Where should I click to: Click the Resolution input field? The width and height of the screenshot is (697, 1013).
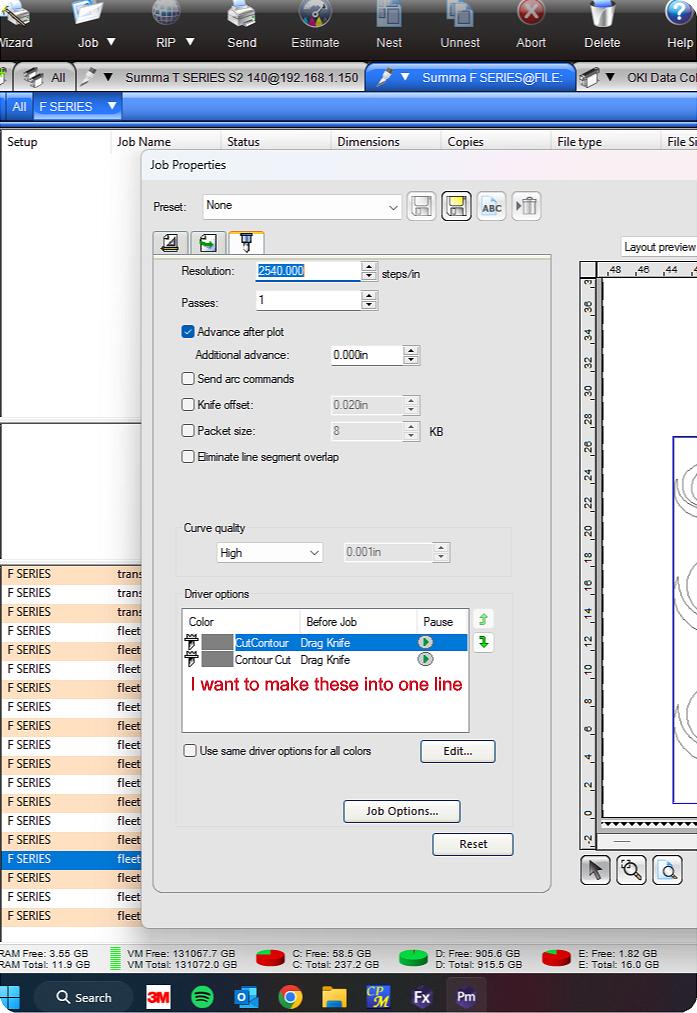[308, 271]
